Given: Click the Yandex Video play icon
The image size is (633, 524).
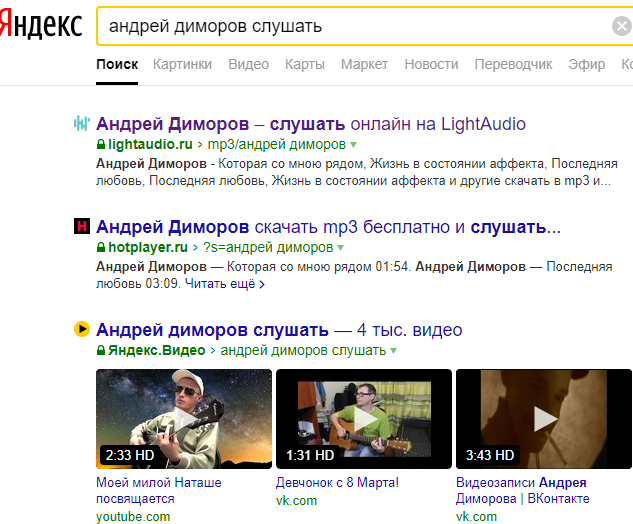Looking at the screenshot, I should (82, 329).
